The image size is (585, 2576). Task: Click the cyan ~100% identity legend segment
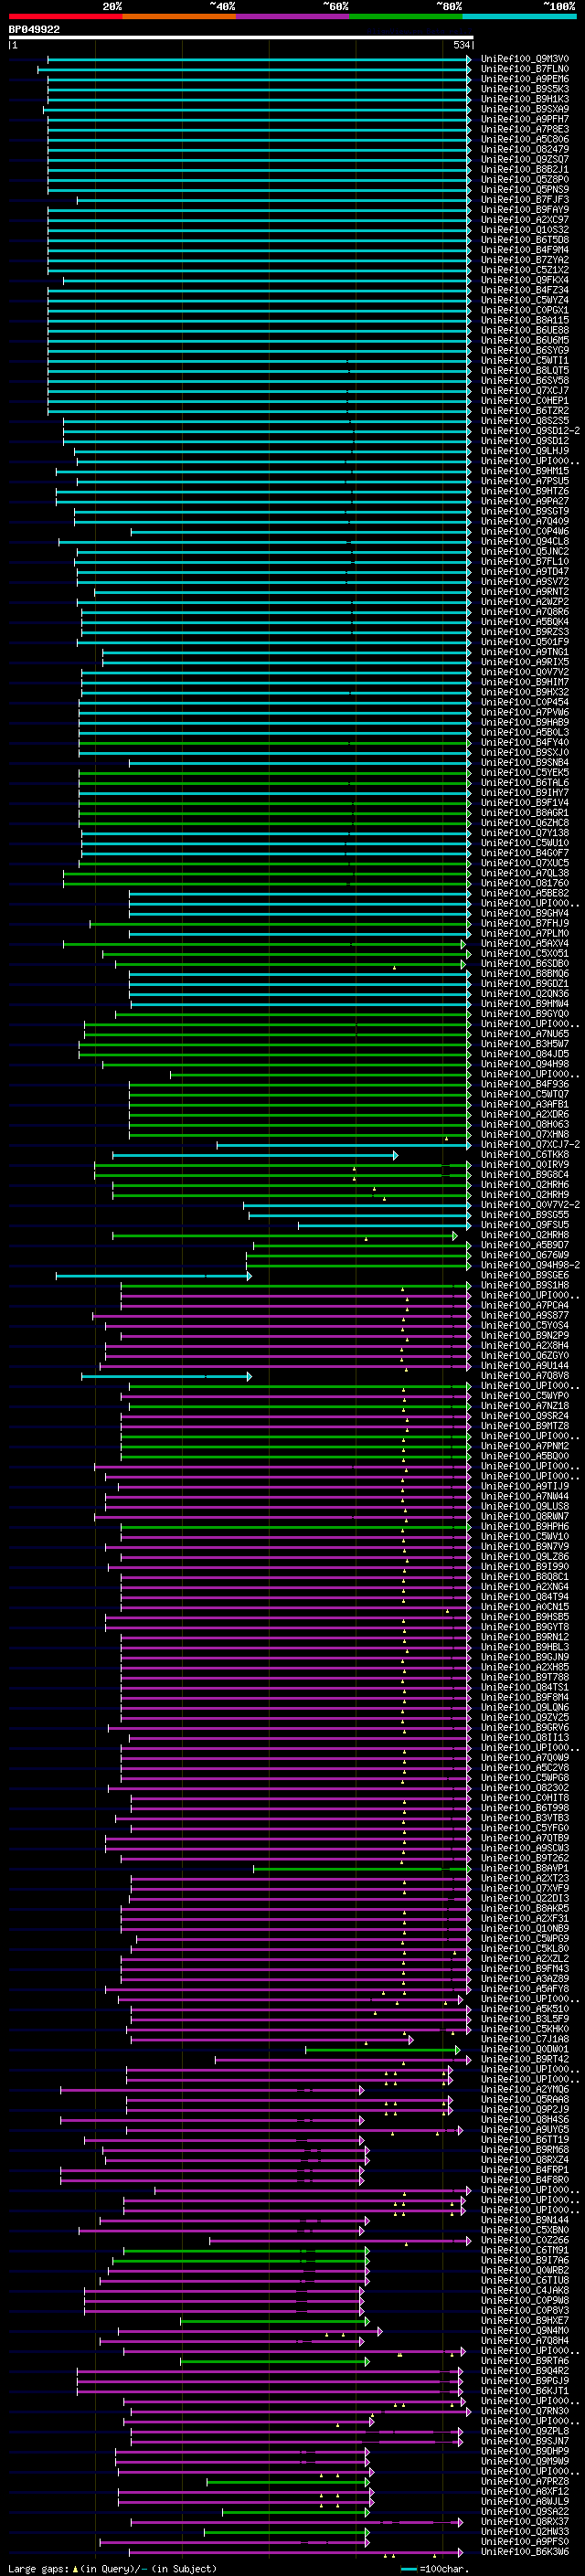point(519,16)
